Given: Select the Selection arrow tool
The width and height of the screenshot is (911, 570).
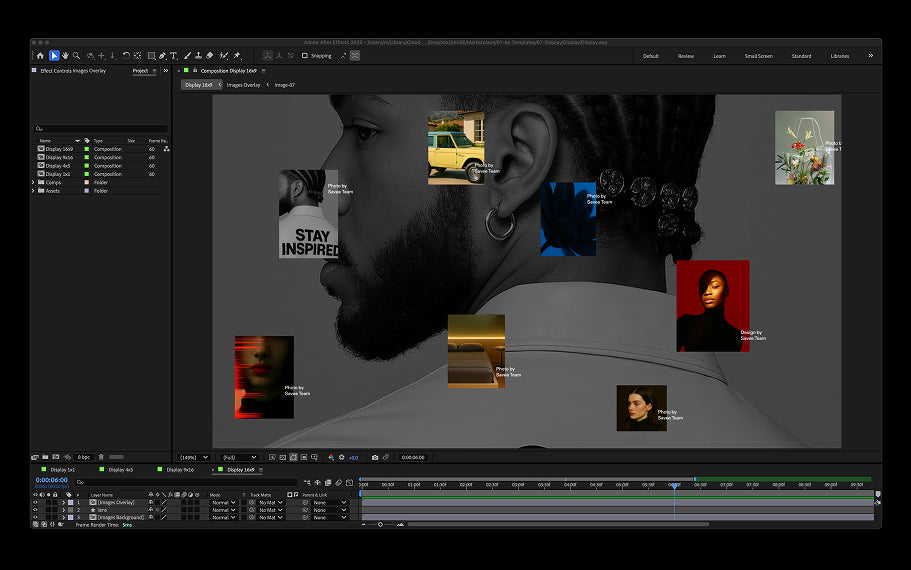Looking at the screenshot, I should 54,56.
